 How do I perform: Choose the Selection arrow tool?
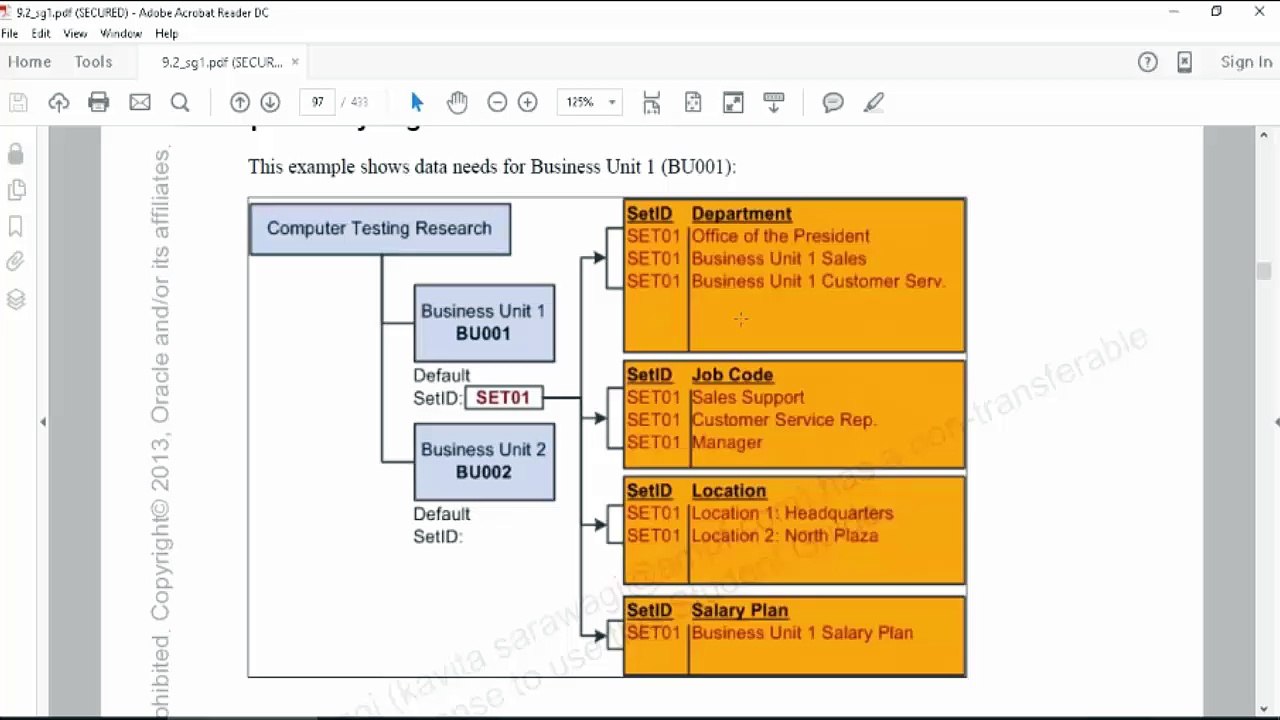[x=417, y=102]
